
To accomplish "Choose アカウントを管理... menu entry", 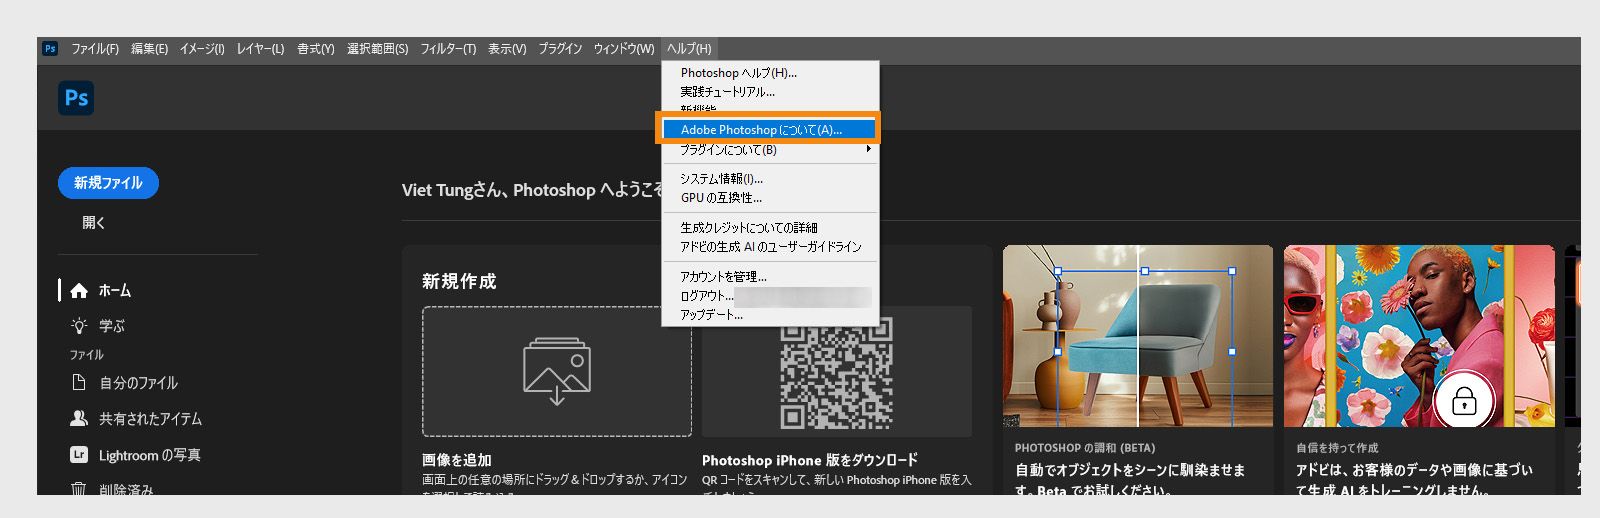I will click(x=770, y=277).
